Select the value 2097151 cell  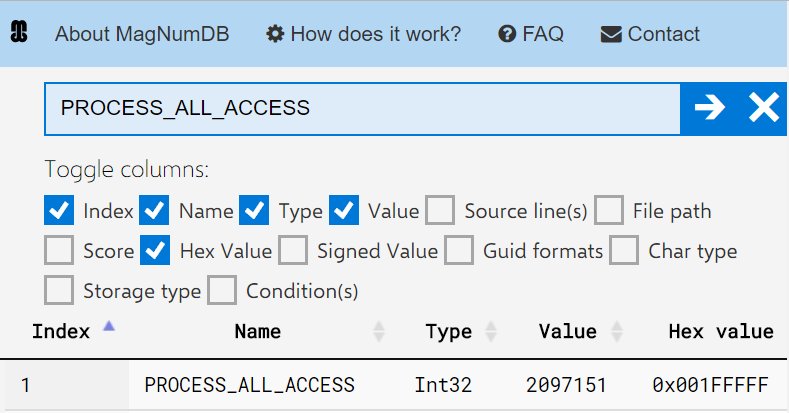coord(567,385)
